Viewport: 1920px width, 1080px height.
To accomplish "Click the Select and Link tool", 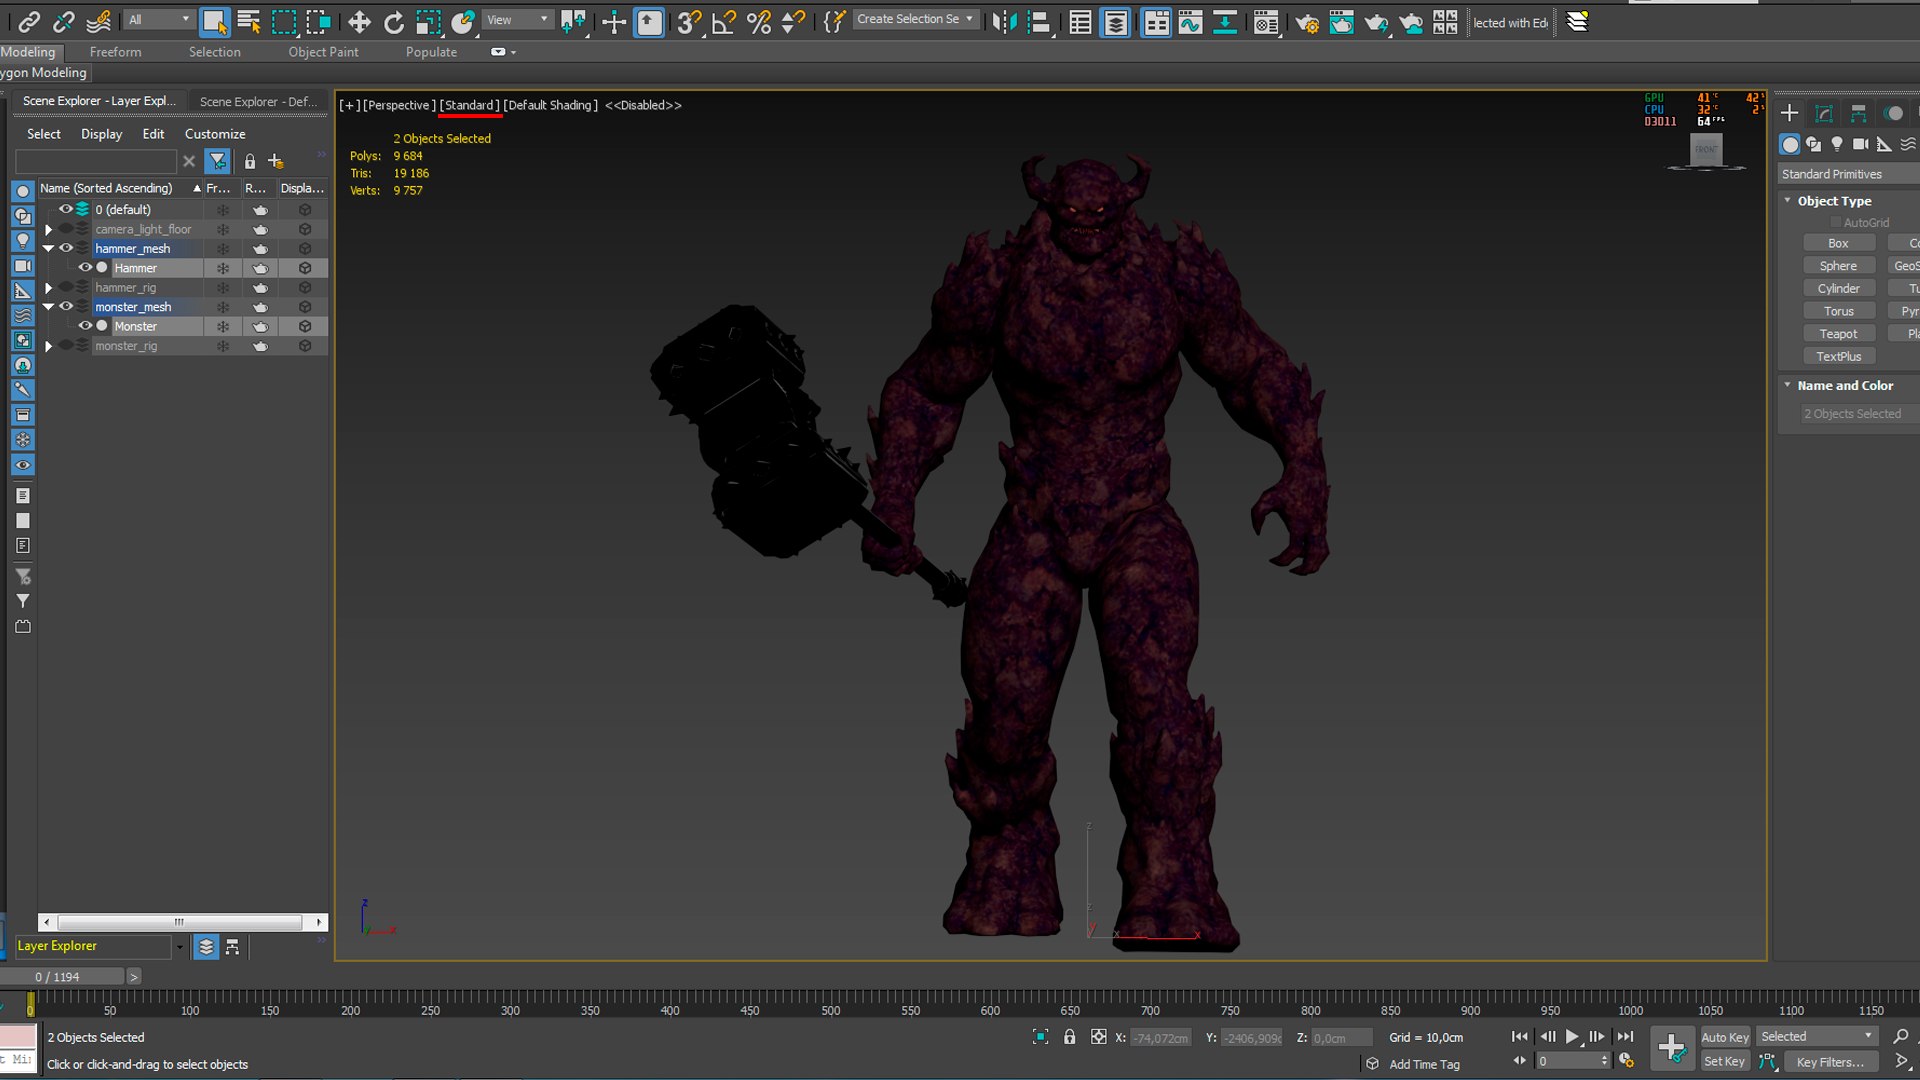I will 29,21.
